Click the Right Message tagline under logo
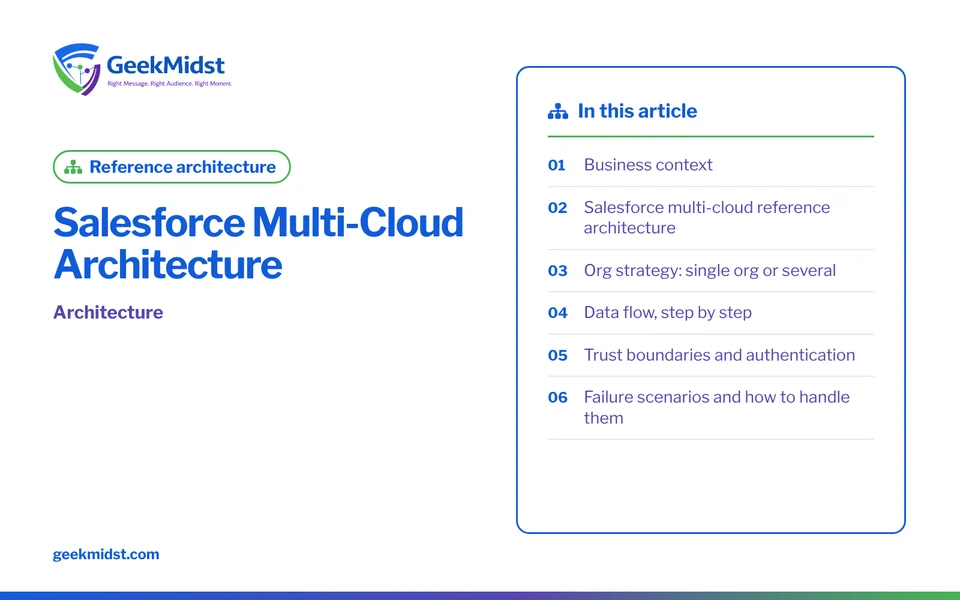The width and height of the screenshot is (960, 600). point(170,83)
